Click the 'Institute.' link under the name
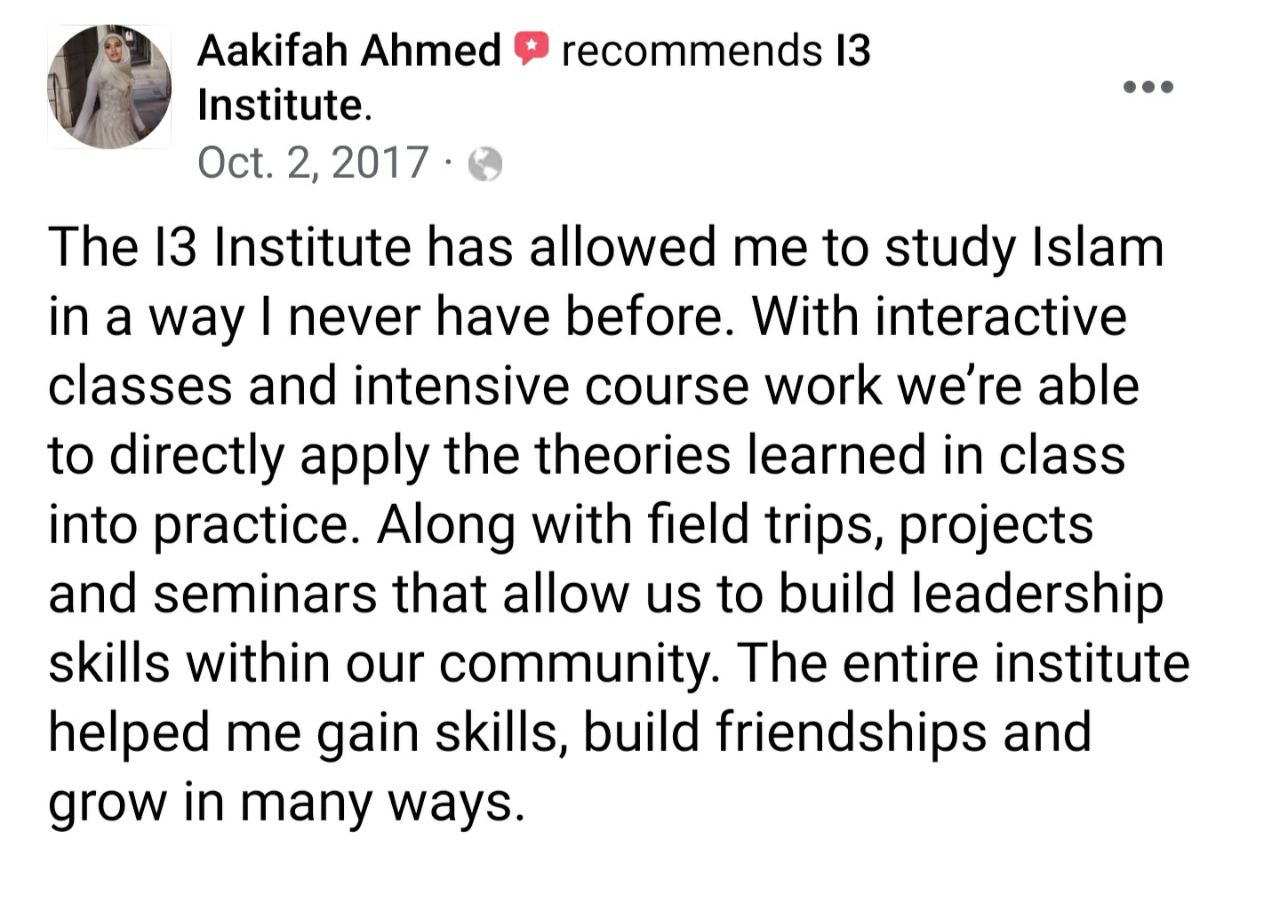This screenshot has height=905, width=1280. click(x=285, y=105)
